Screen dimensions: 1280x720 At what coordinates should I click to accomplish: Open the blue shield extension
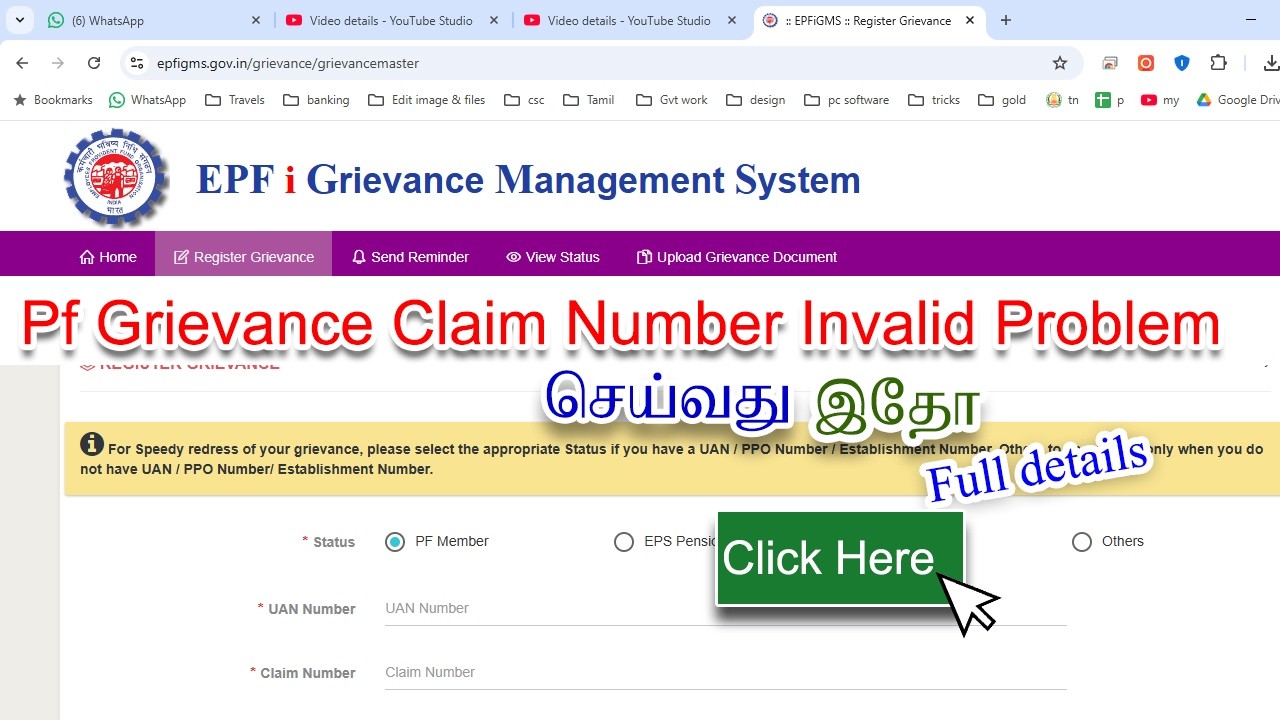pyautogui.click(x=1182, y=63)
